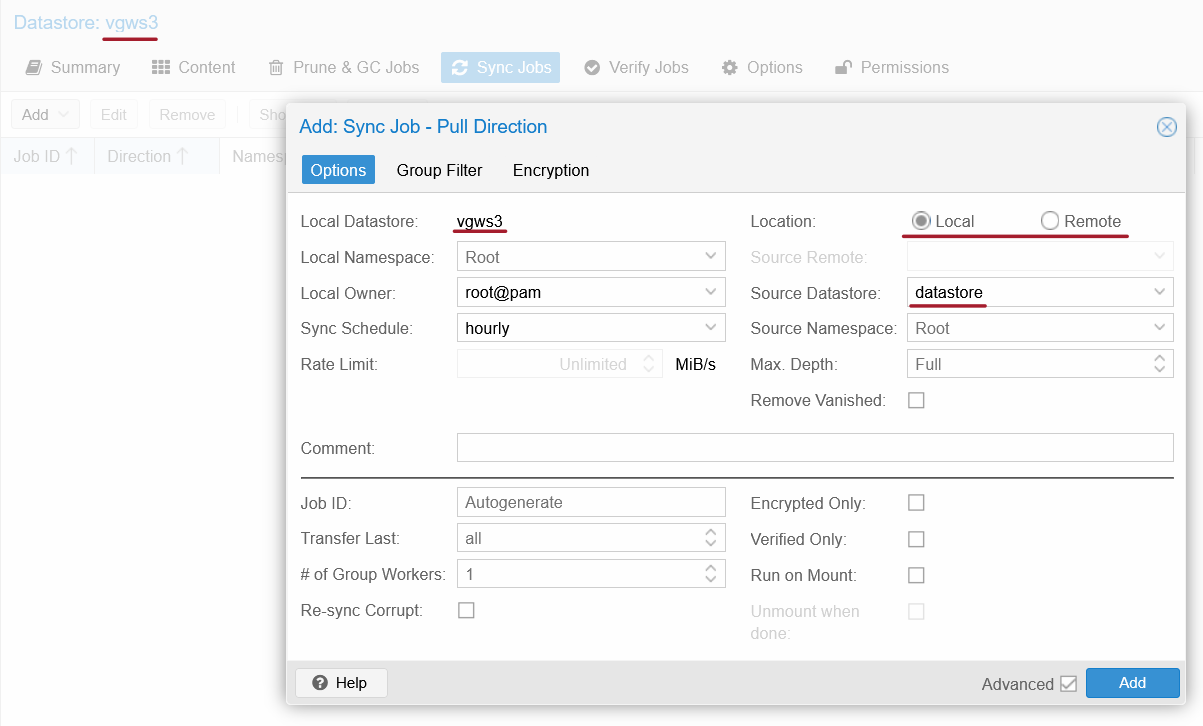Uncheck the Advanced checkbox

1068,684
